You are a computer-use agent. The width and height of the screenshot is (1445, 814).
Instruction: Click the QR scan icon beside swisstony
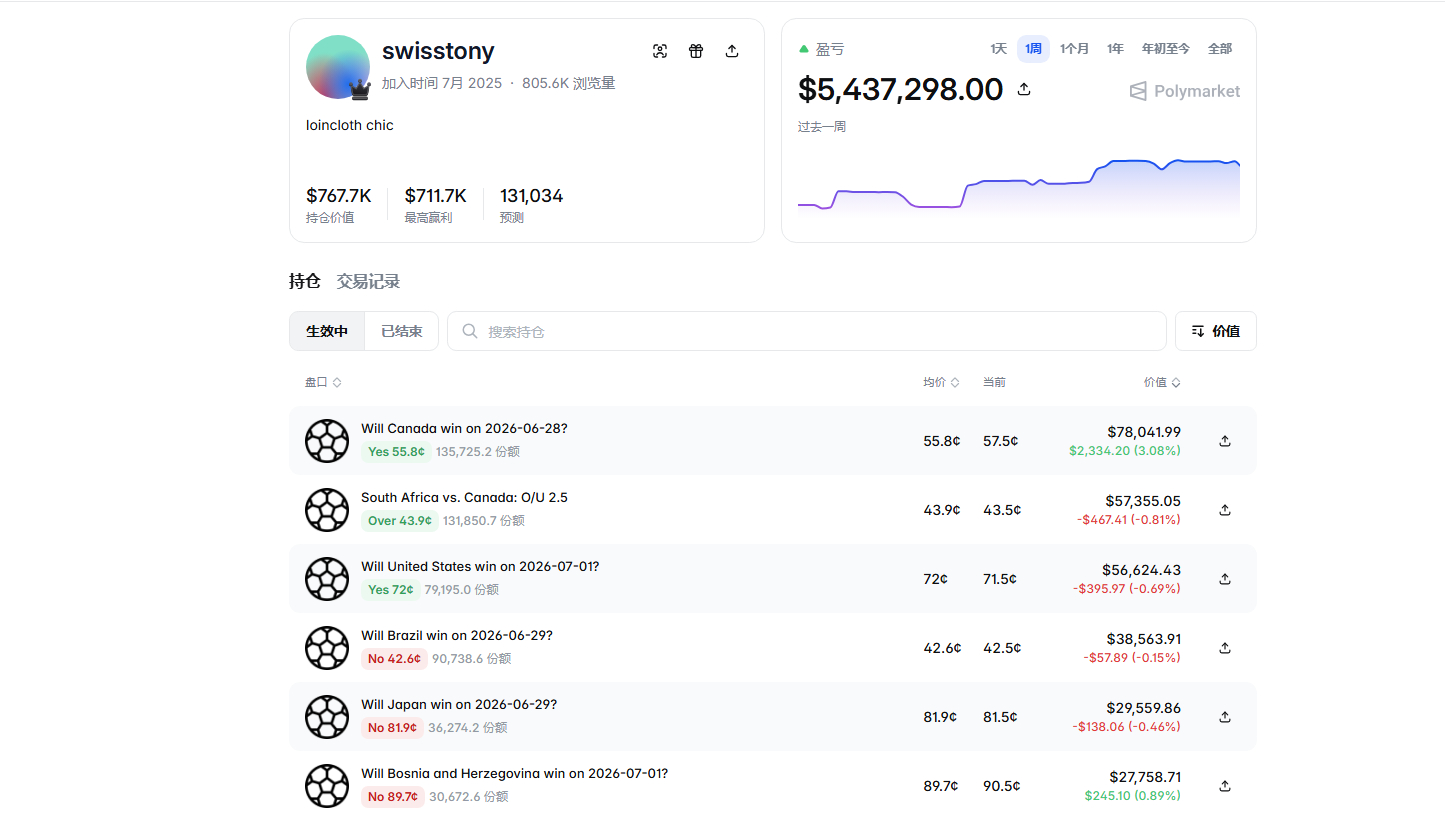coord(660,51)
